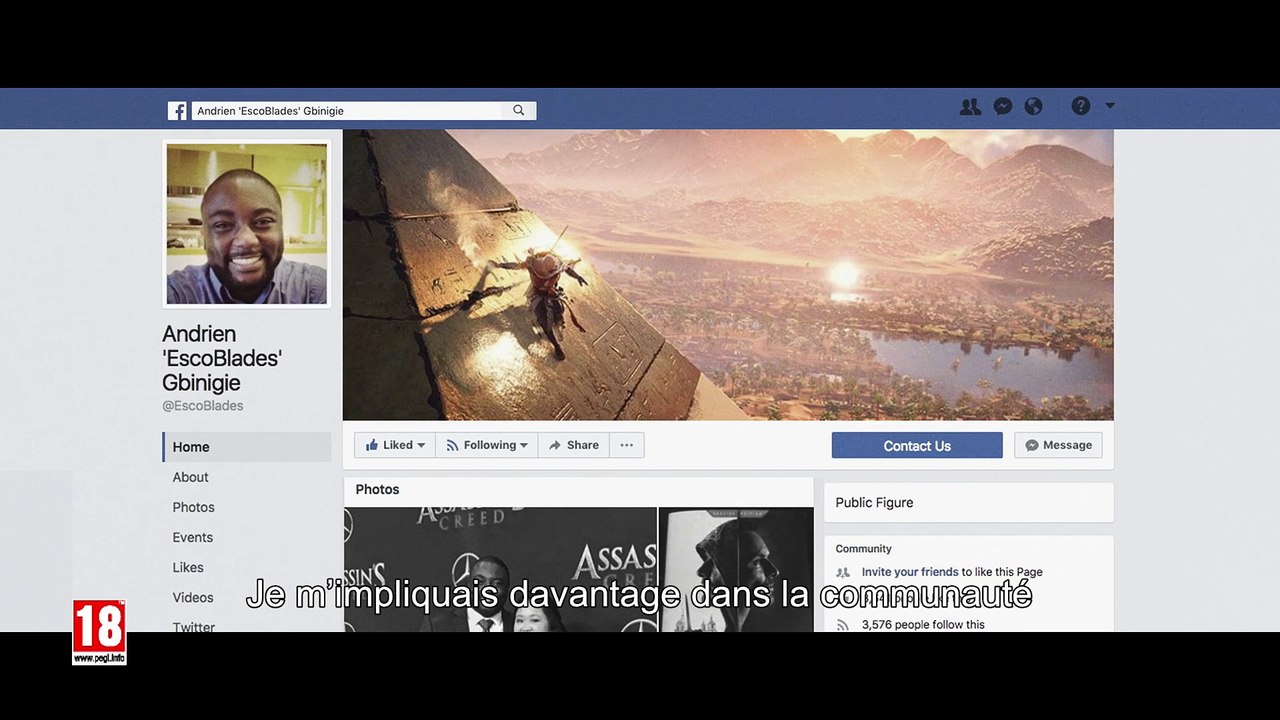Click 'Invite your friends' link
The height and width of the screenshot is (720, 1280).
click(910, 572)
